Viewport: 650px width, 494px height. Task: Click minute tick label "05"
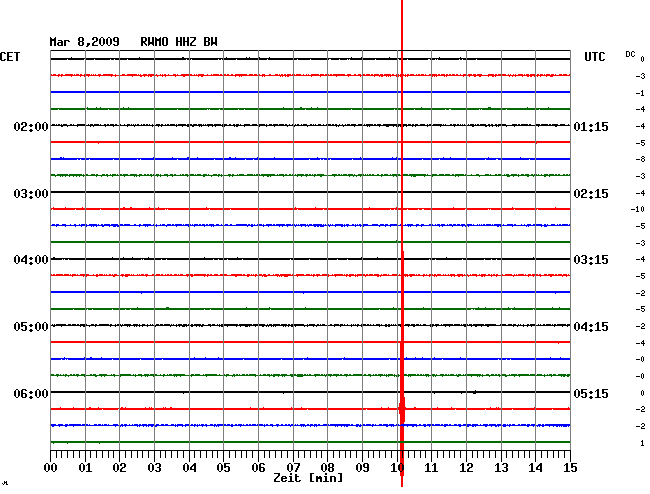coord(223,467)
